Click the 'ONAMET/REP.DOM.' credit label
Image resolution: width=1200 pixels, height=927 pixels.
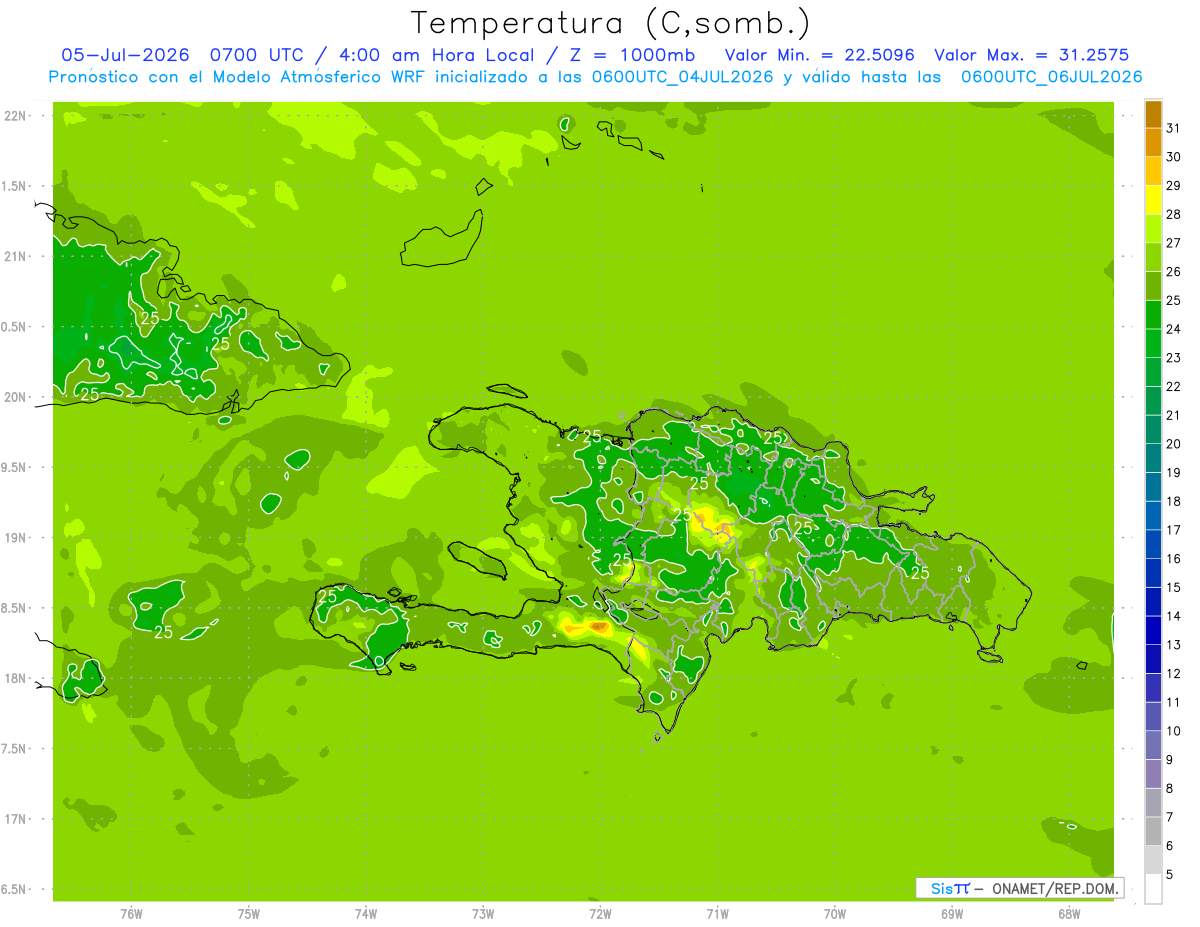(x=1055, y=888)
